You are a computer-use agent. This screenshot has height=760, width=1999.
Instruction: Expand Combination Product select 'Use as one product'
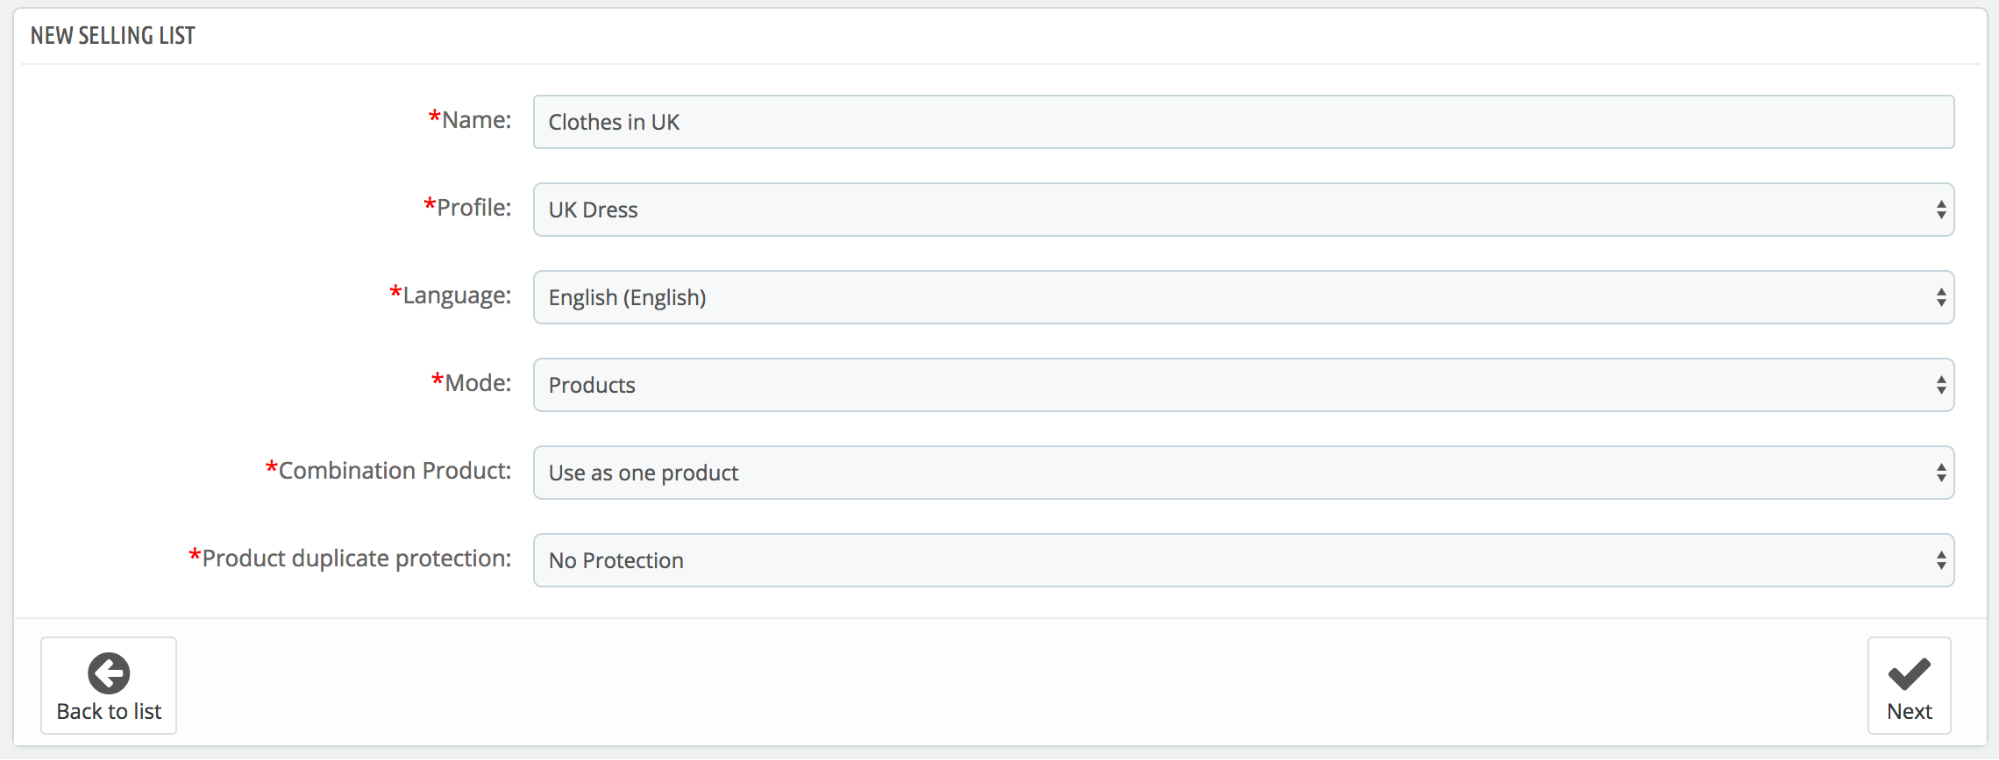click(x=1243, y=473)
